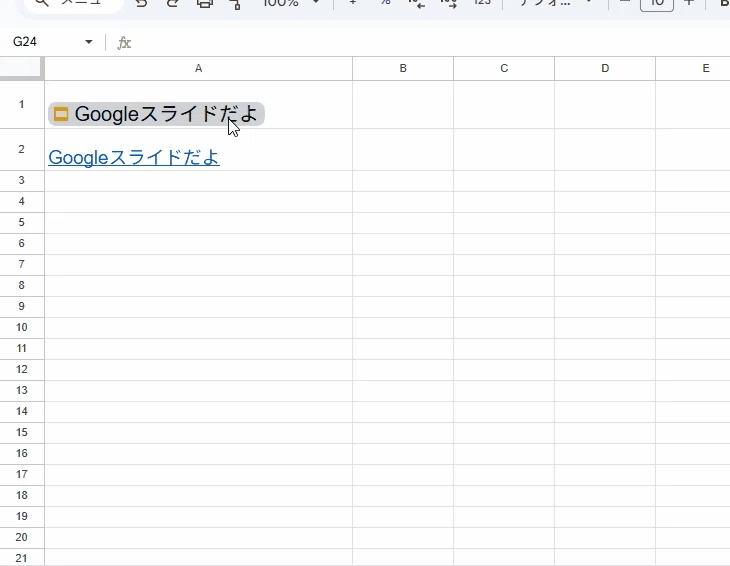Select row 20 header
The width and height of the screenshot is (730, 566).
coord(22,537)
